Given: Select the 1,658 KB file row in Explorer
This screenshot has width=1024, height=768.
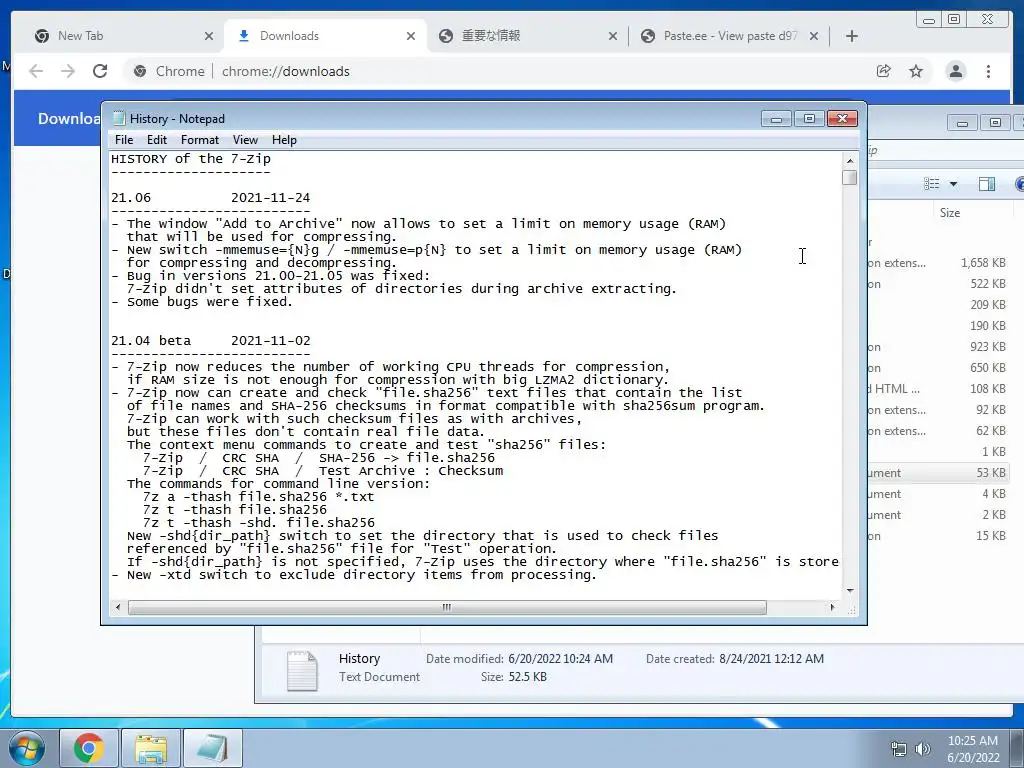Looking at the screenshot, I should pyautogui.click(x=938, y=263).
